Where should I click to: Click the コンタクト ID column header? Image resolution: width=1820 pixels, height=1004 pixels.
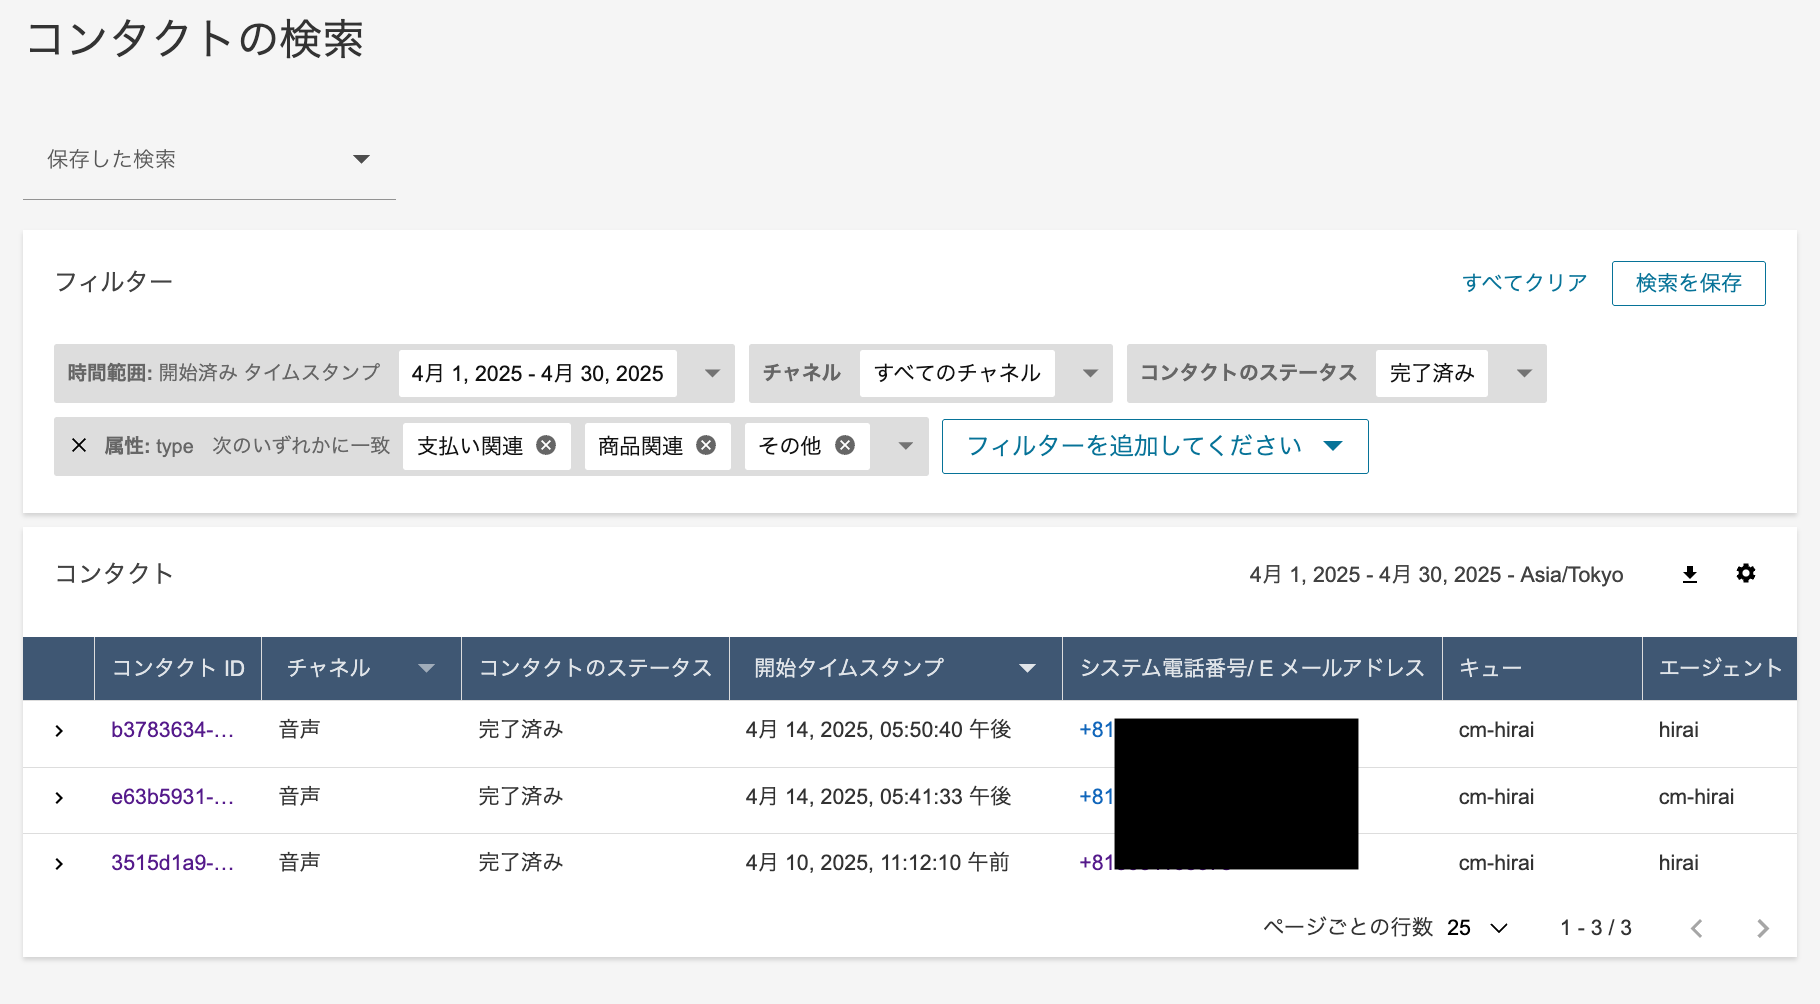click(178, 668)
